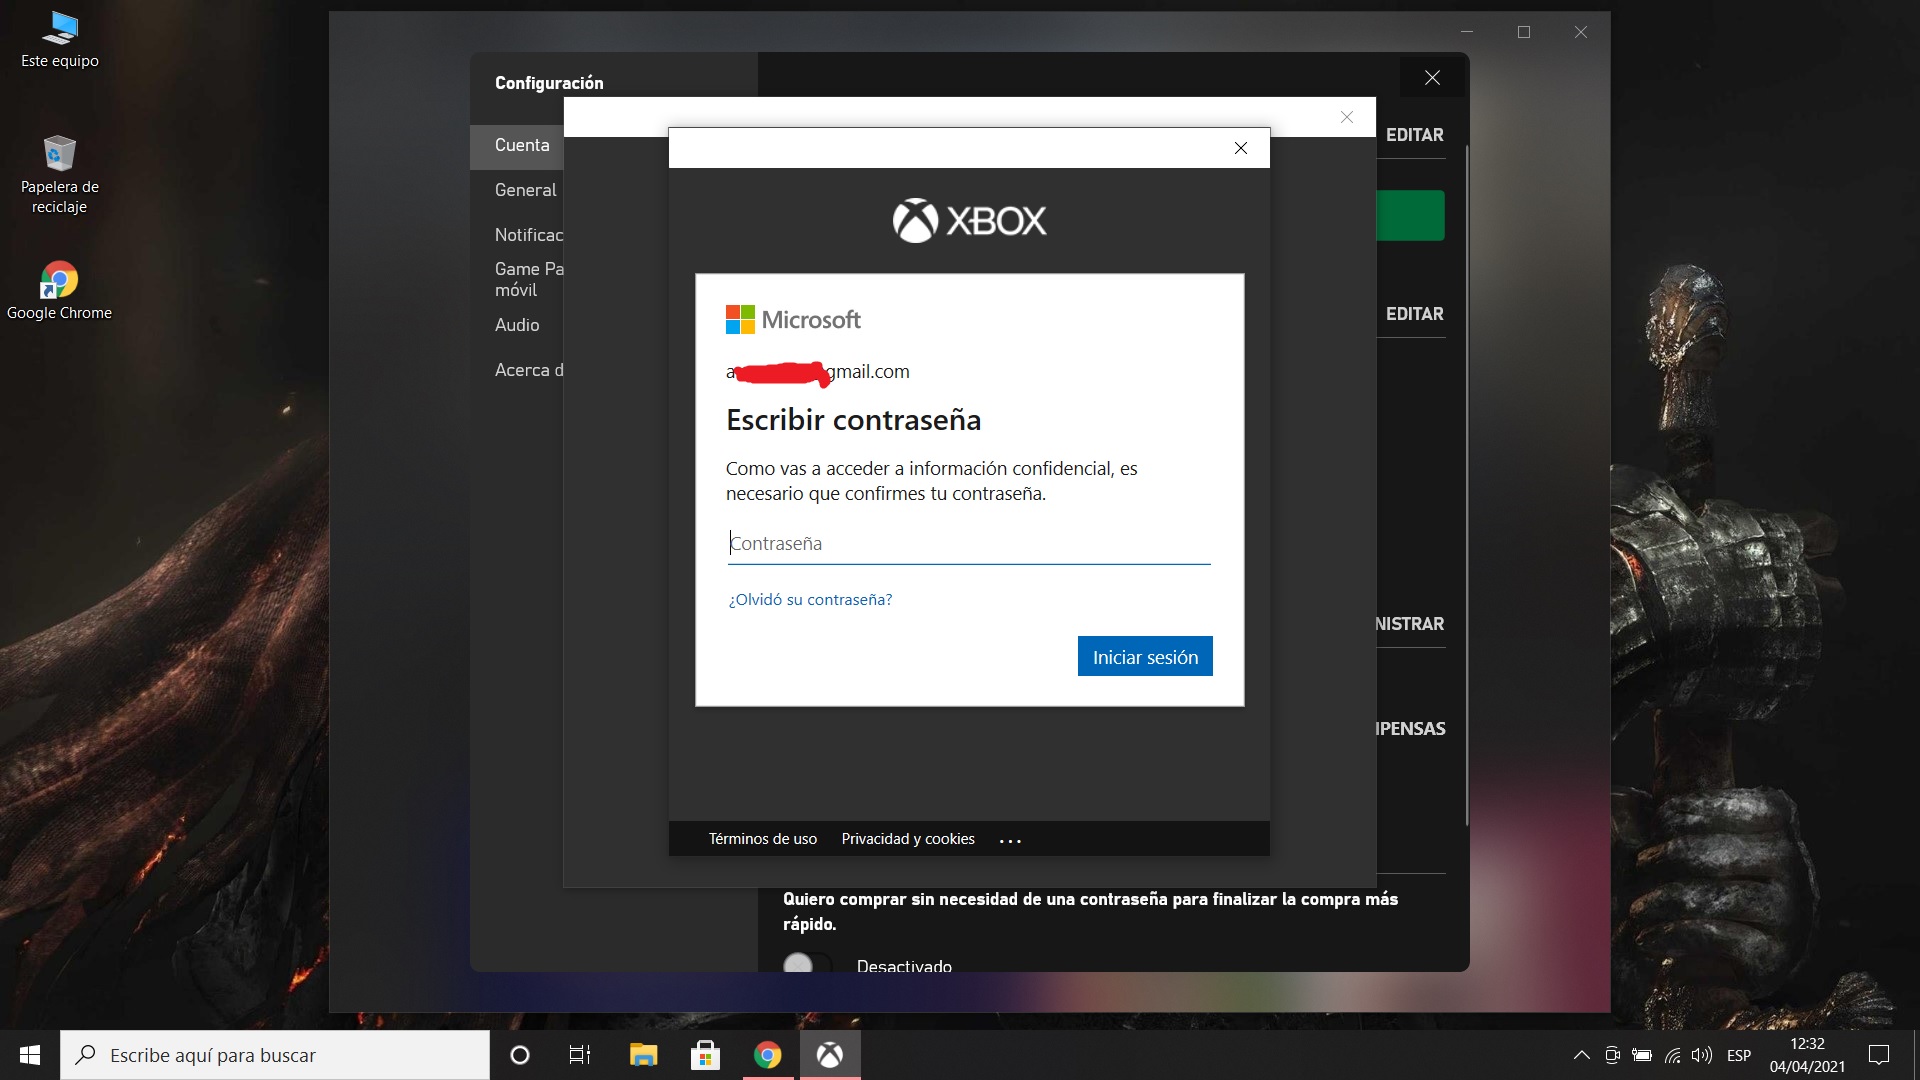Close the Xbox sign-in dialog
This screenshot has width=1920, height=1080.
click(x=1241, y=148)
